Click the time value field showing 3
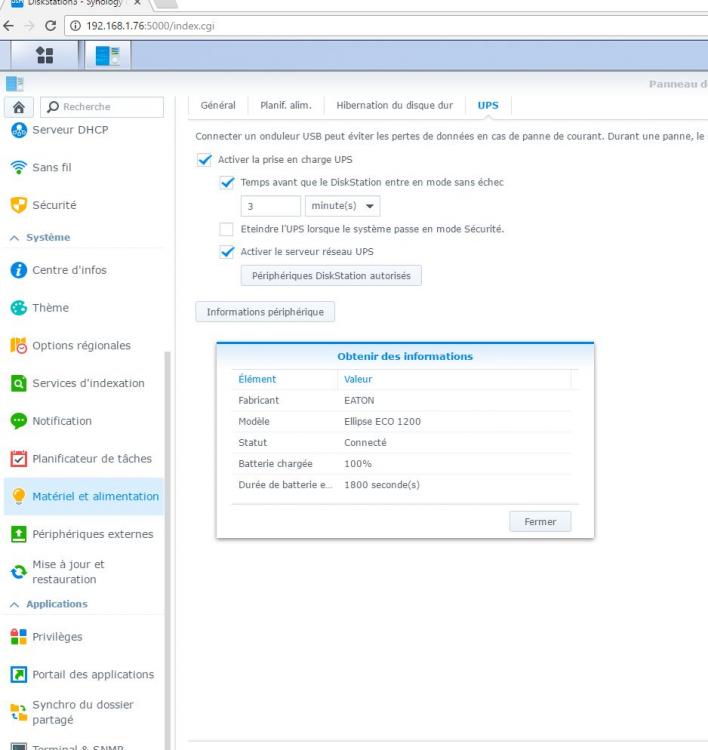This screenshot has width=708, height=750. click(271, 206)
